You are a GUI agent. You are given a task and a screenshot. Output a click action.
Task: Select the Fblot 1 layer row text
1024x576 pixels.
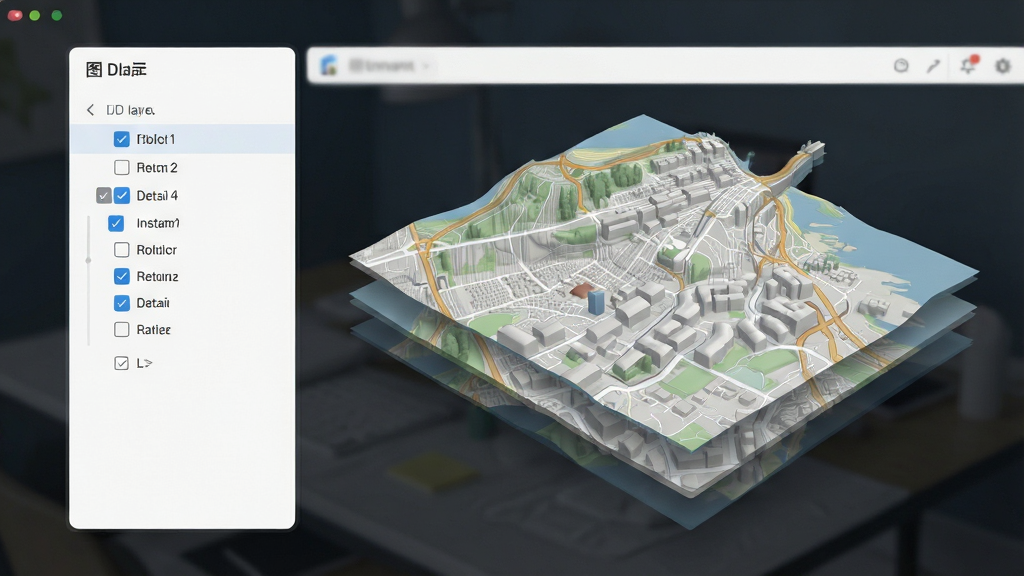pyautogui.click(x=155, y=139)
